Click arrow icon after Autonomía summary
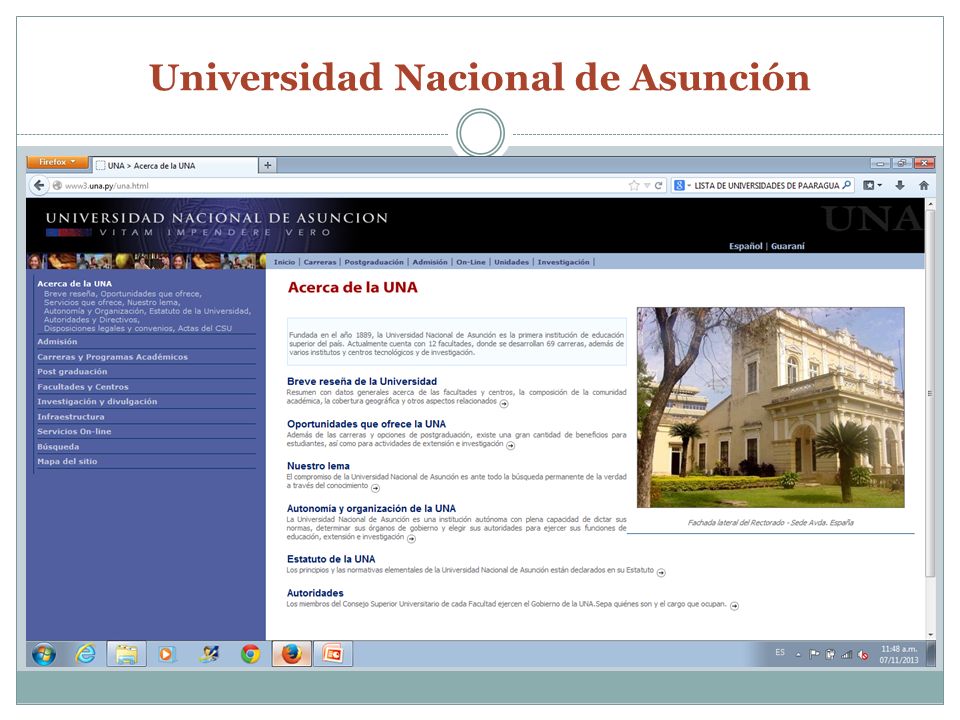This screenshot has height=720, width=960. tap(411, 539)
